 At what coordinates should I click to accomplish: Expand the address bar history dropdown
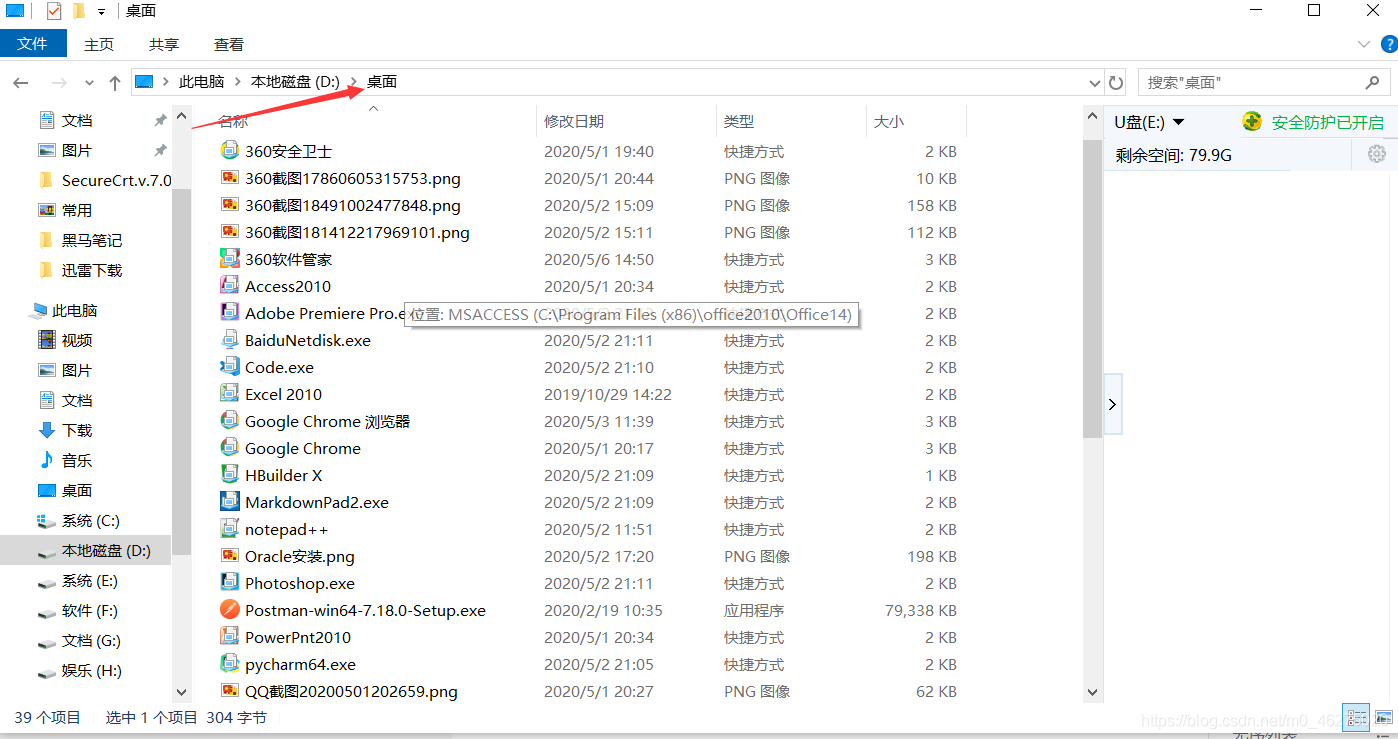[1094, 83]
